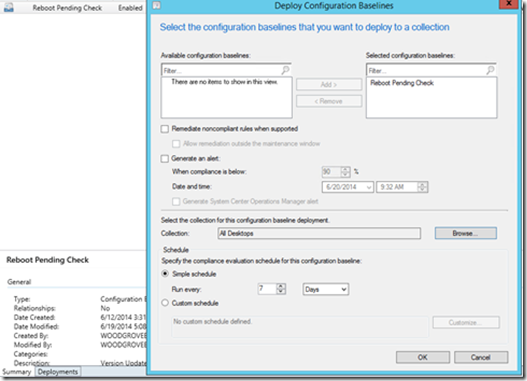The image size is (527, 381).
Task: Click the Add > button
Action: point(329,85)
